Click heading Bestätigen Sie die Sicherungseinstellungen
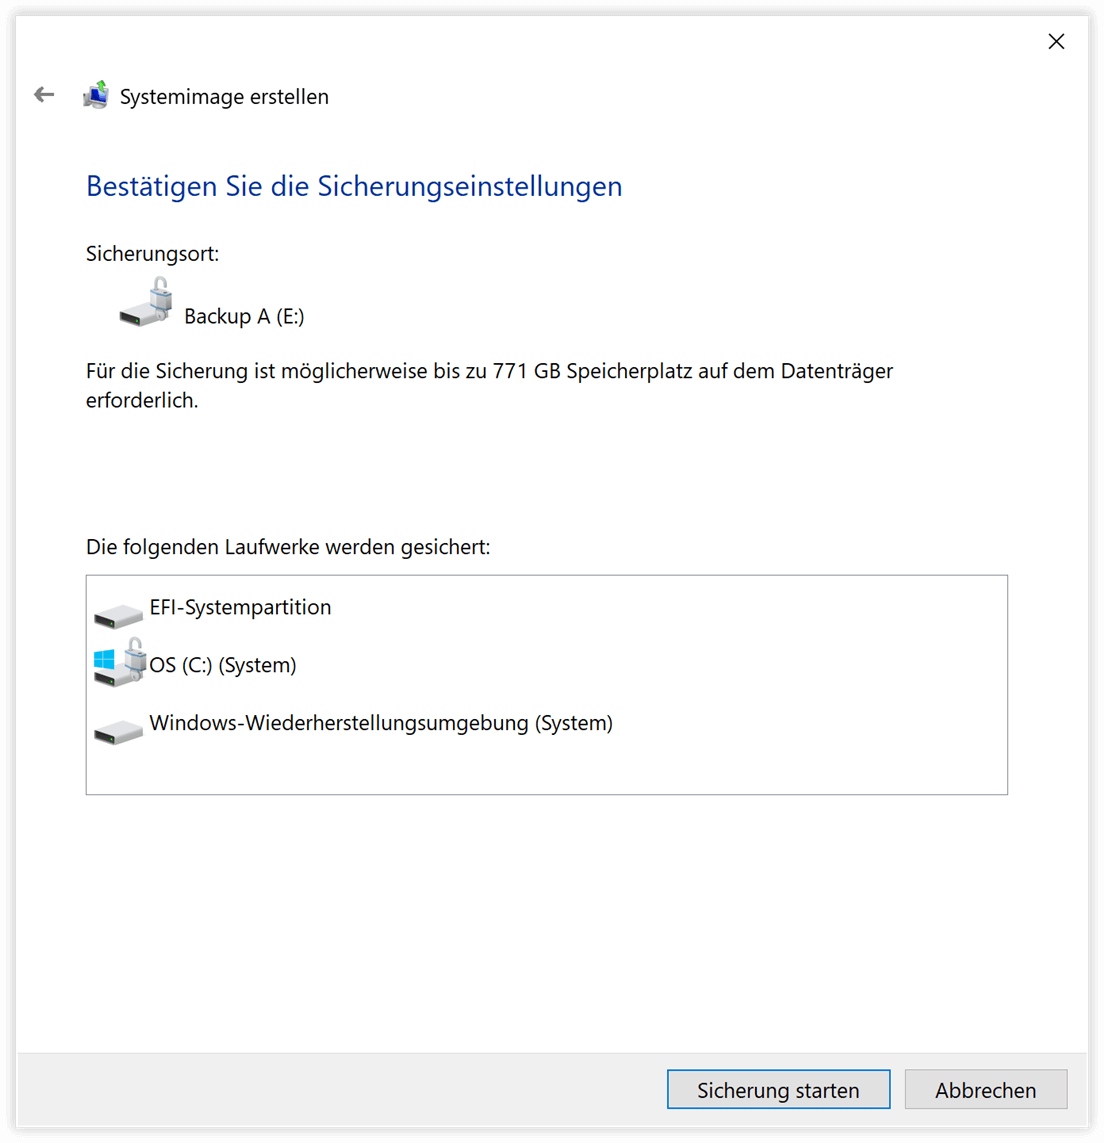 pos(354,187)
